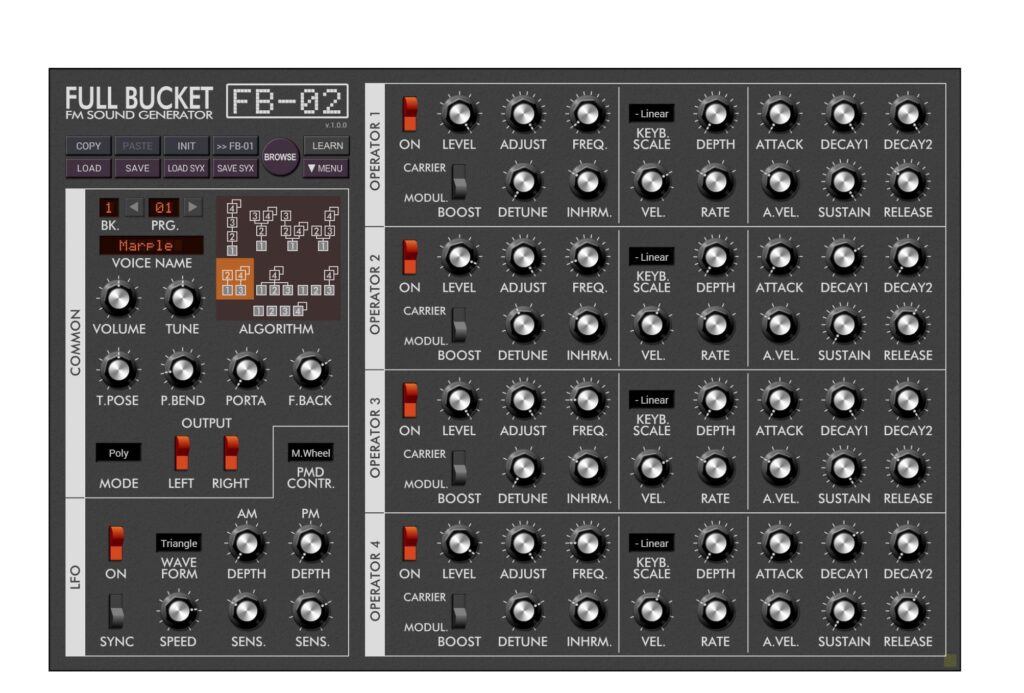Open the Triangle waveform dropdown

178,543
